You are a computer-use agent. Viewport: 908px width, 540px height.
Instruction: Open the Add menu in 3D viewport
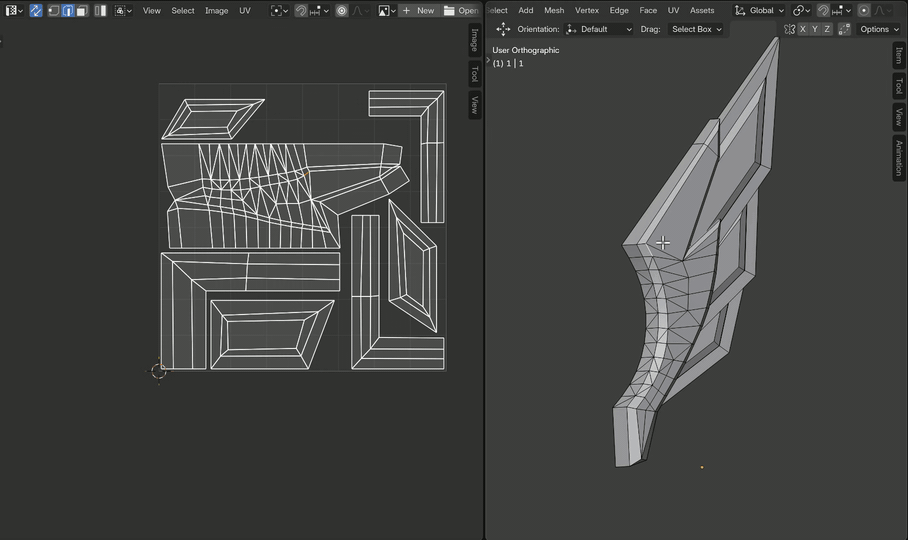(526, 10)
